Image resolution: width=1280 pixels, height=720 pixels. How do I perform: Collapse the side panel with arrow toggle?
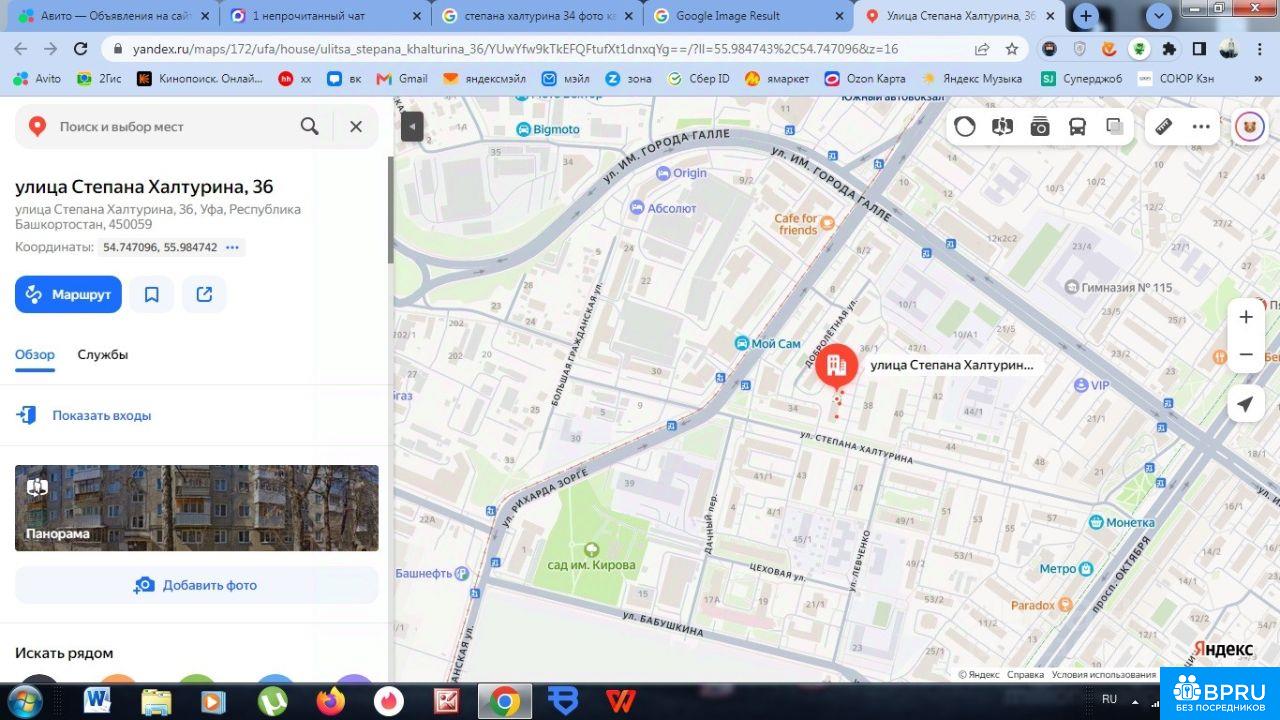[x=412, y=126]
